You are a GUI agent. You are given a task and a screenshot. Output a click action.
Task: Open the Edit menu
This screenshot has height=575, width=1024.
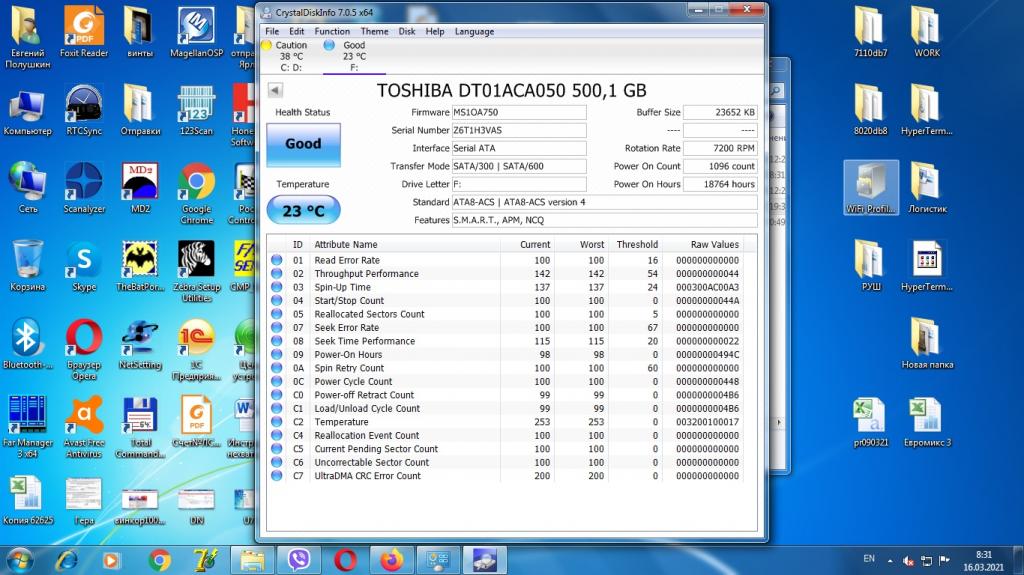click(x=296, y=31)
